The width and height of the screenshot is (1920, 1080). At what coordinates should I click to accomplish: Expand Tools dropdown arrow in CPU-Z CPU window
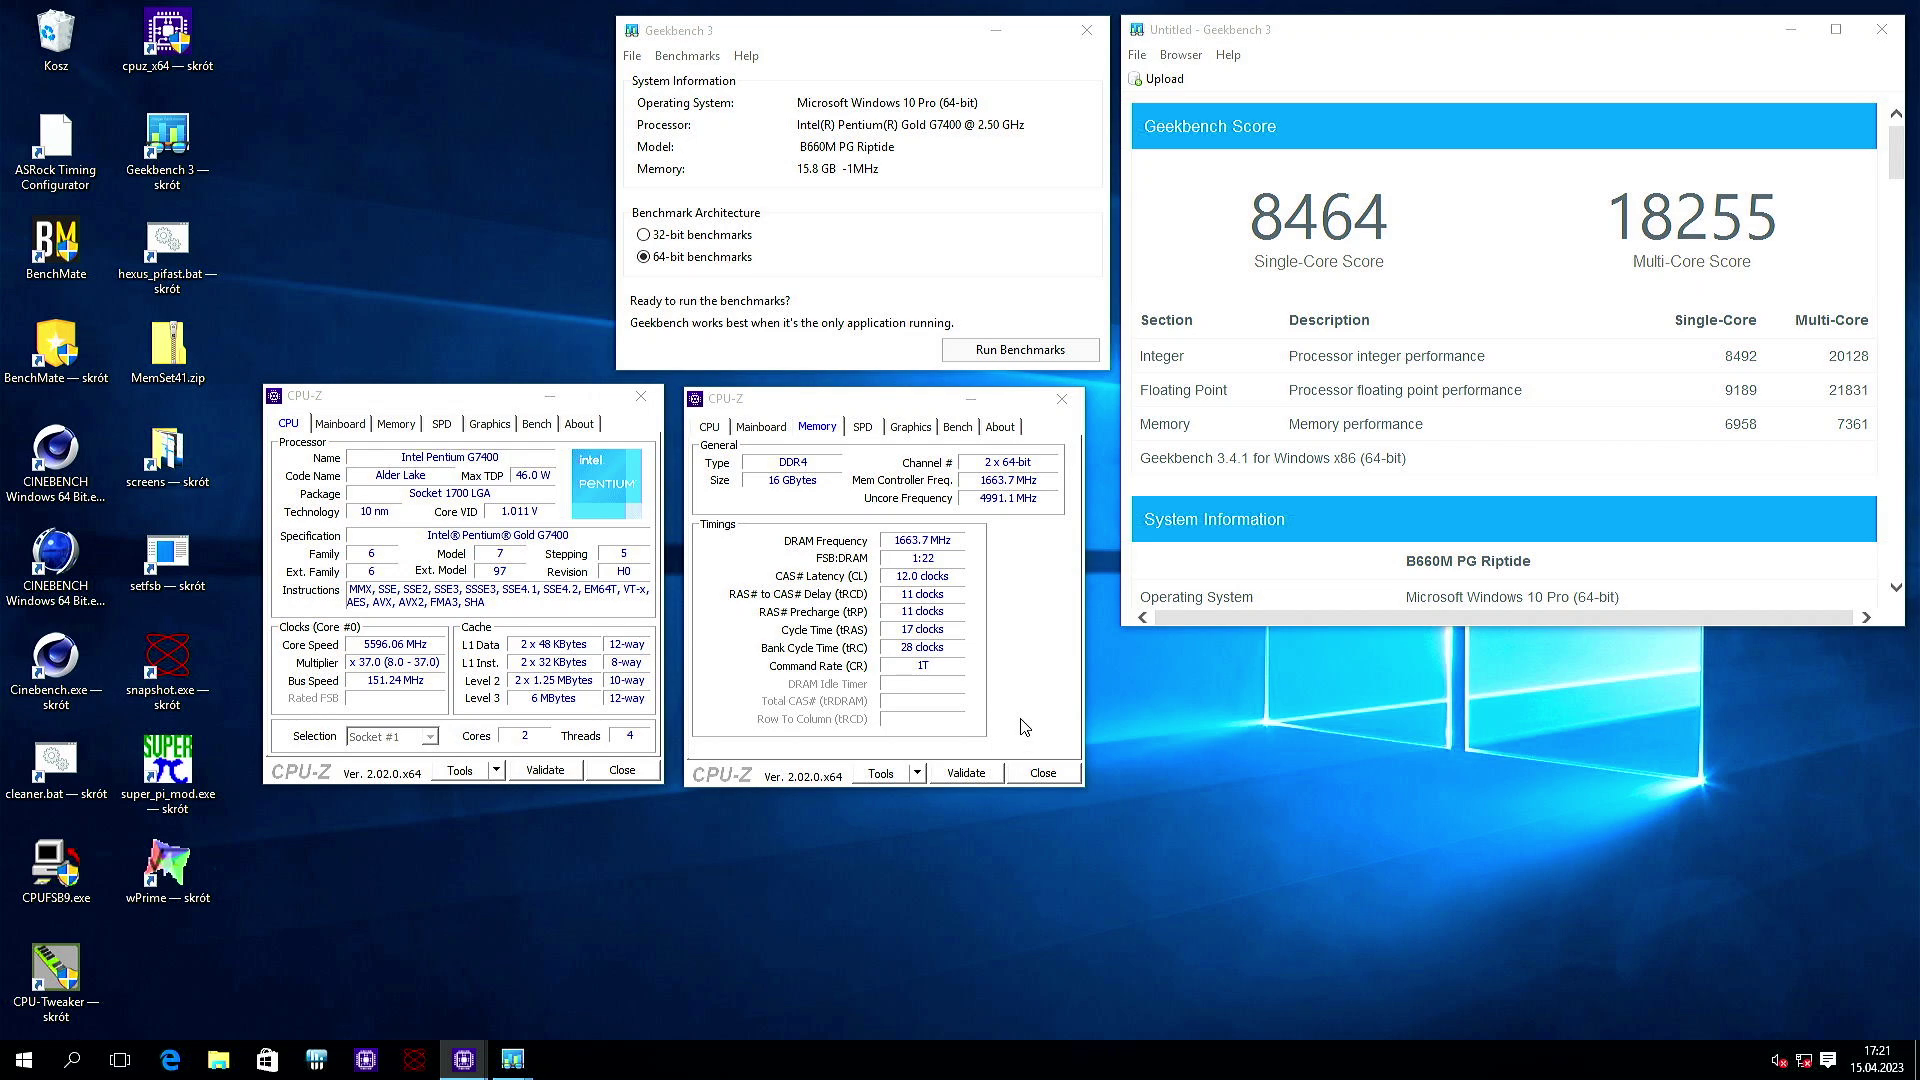(x=496, y=770)
